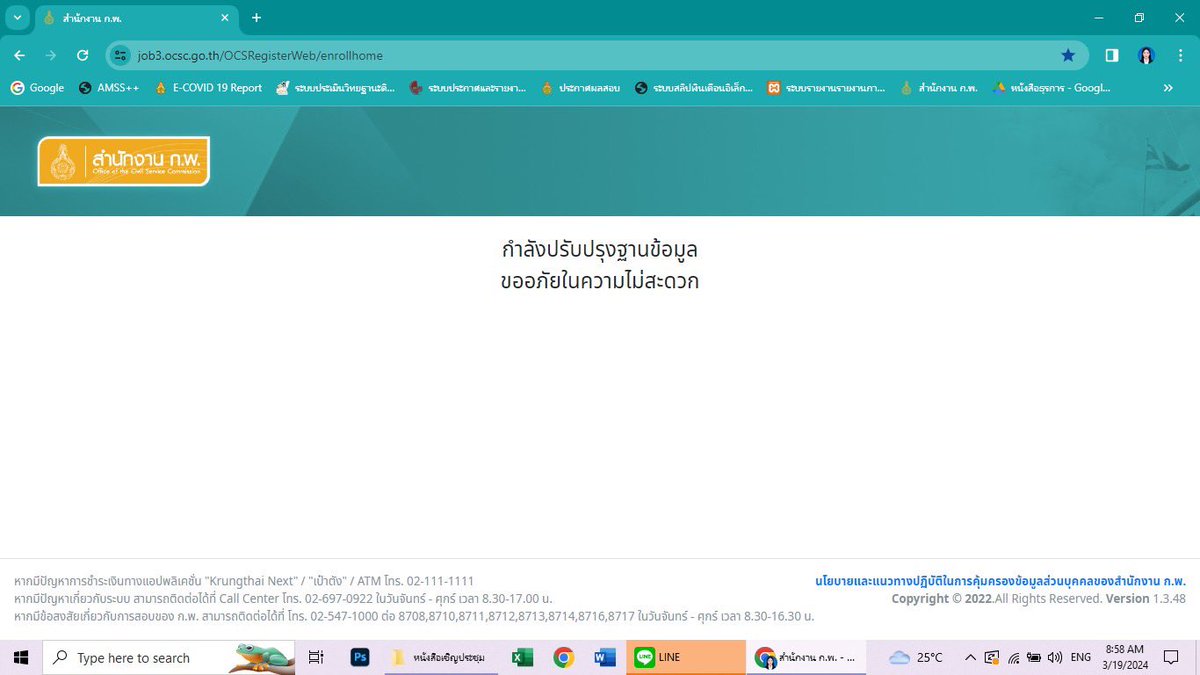1200x675 pixels.
Task: Click the E-COVID 19 Report bookmark
Action: pyautogui.click(x=211, y=88)
